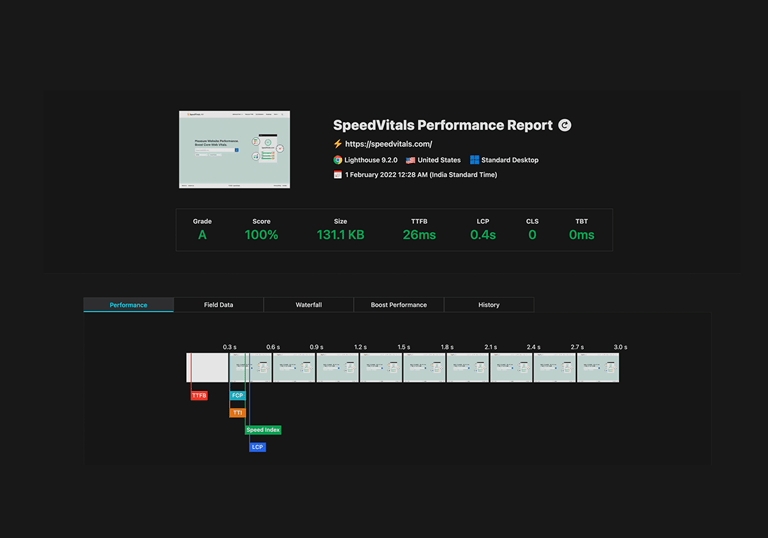Select the Performance tab
Screen dimensions: 768x538
[x=128, y=305]
